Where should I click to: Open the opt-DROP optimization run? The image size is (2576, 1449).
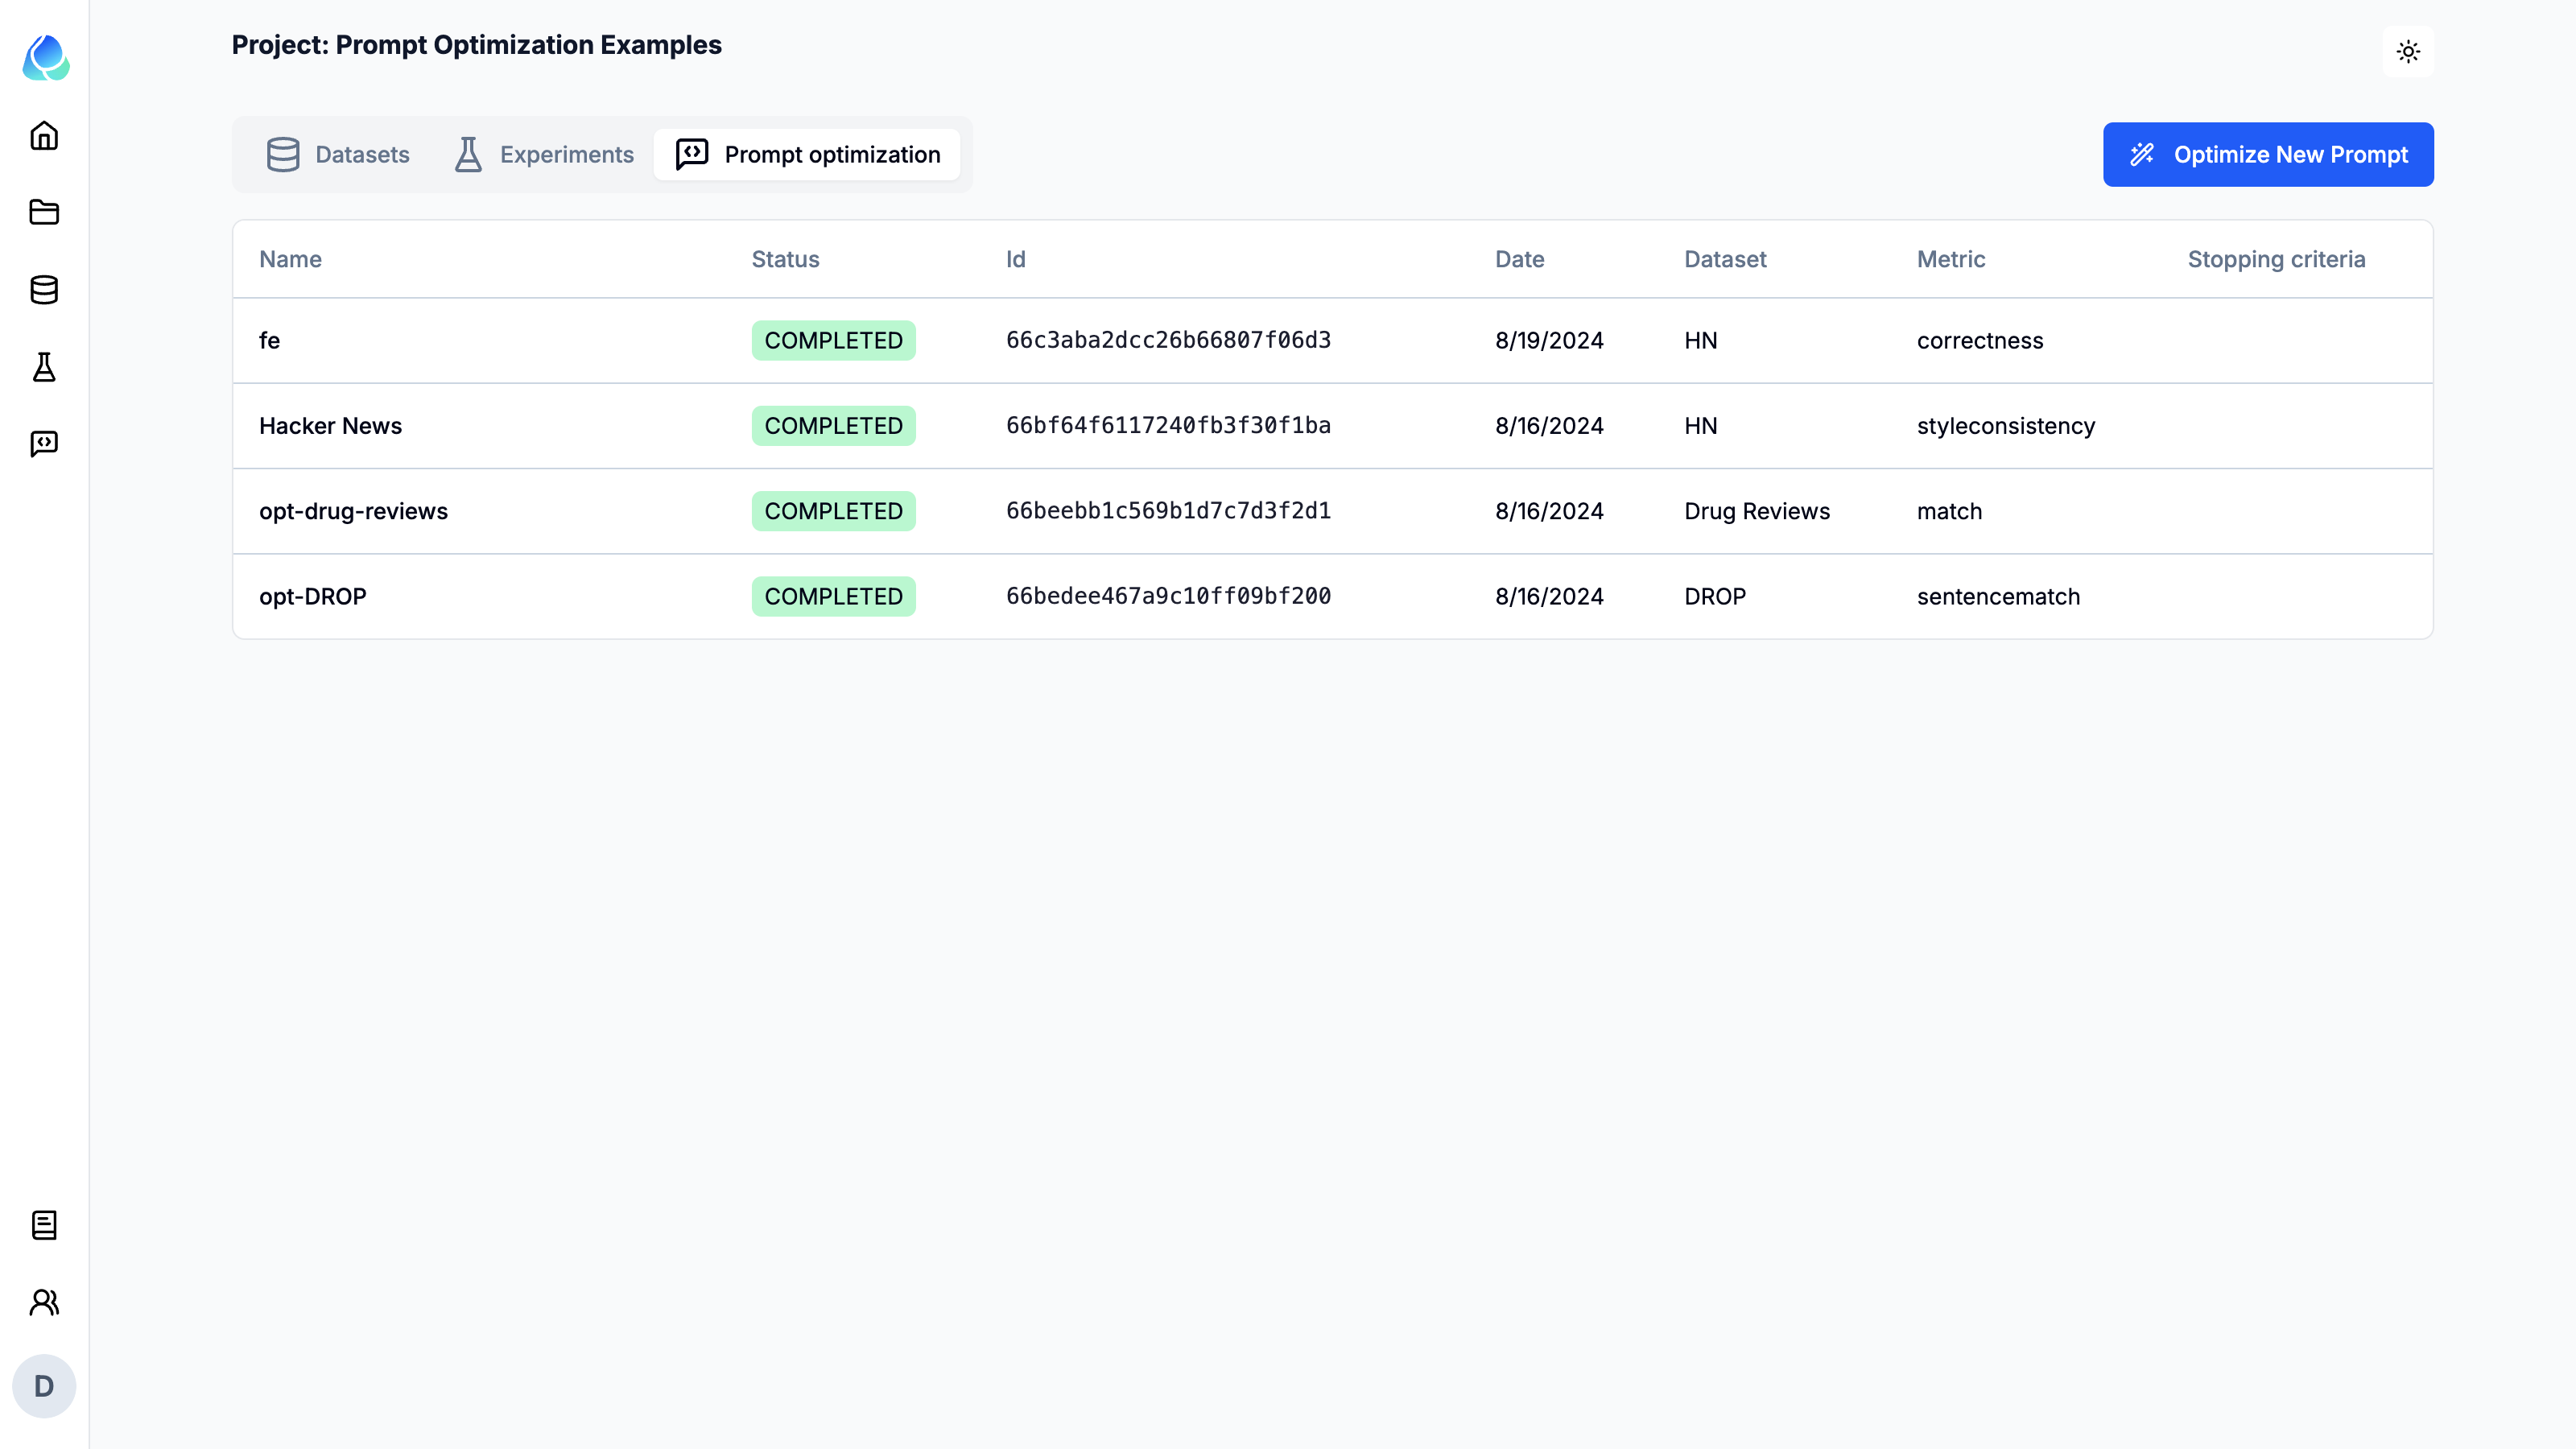click(x=312, y=596)
